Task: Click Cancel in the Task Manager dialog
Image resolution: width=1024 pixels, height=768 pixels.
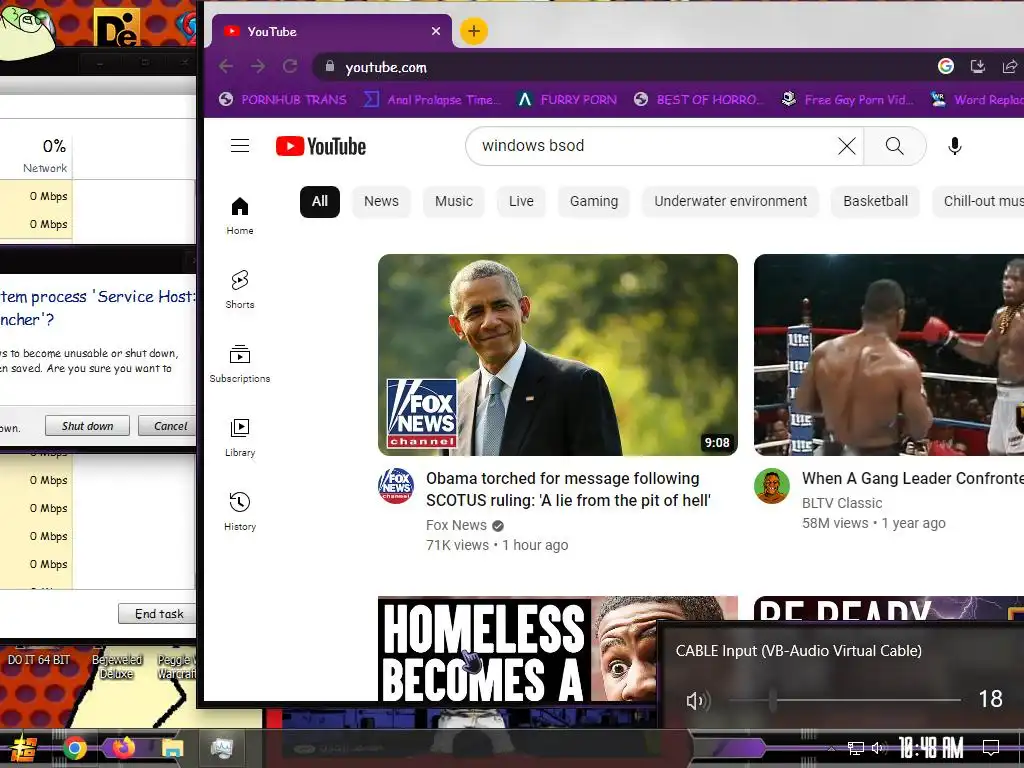Action: click(x=167, y=426)
